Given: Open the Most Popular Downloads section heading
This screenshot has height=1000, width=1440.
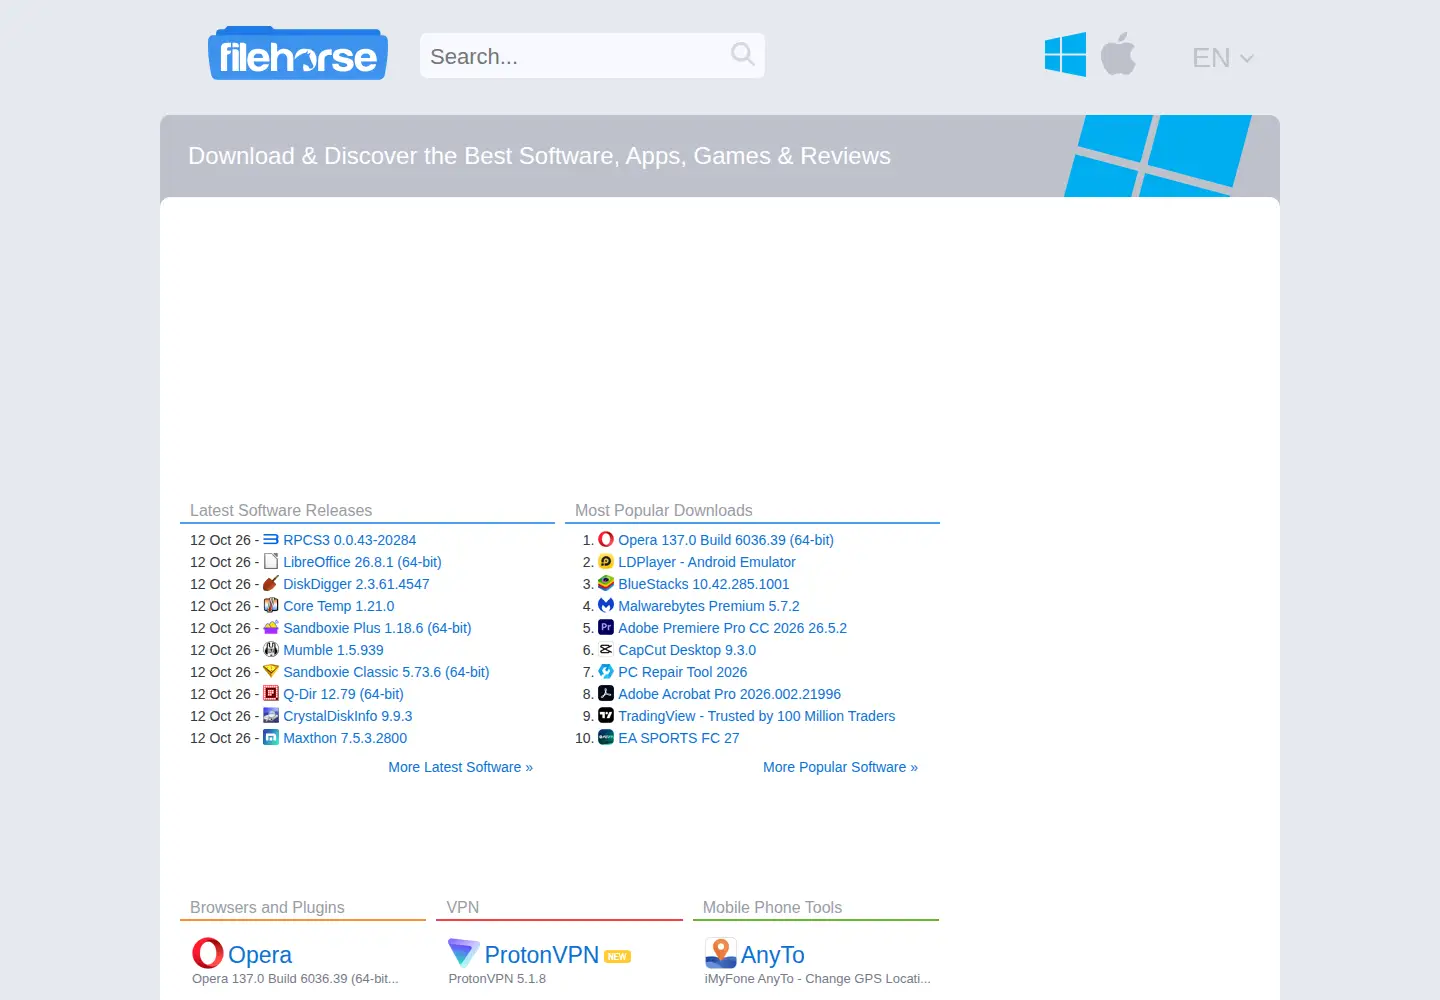Looking at the screenshot, I should [664, 510].
